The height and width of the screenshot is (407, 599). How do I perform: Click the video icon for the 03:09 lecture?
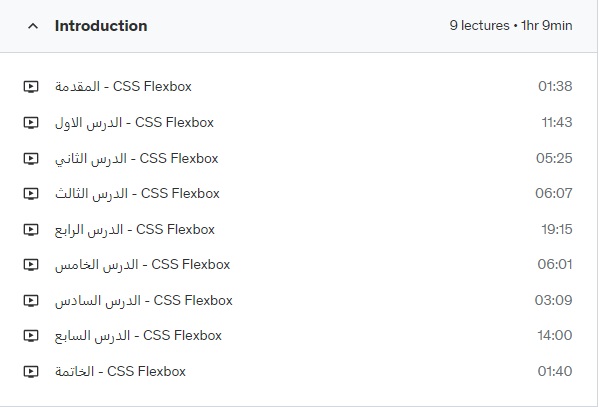click(31, 301)
